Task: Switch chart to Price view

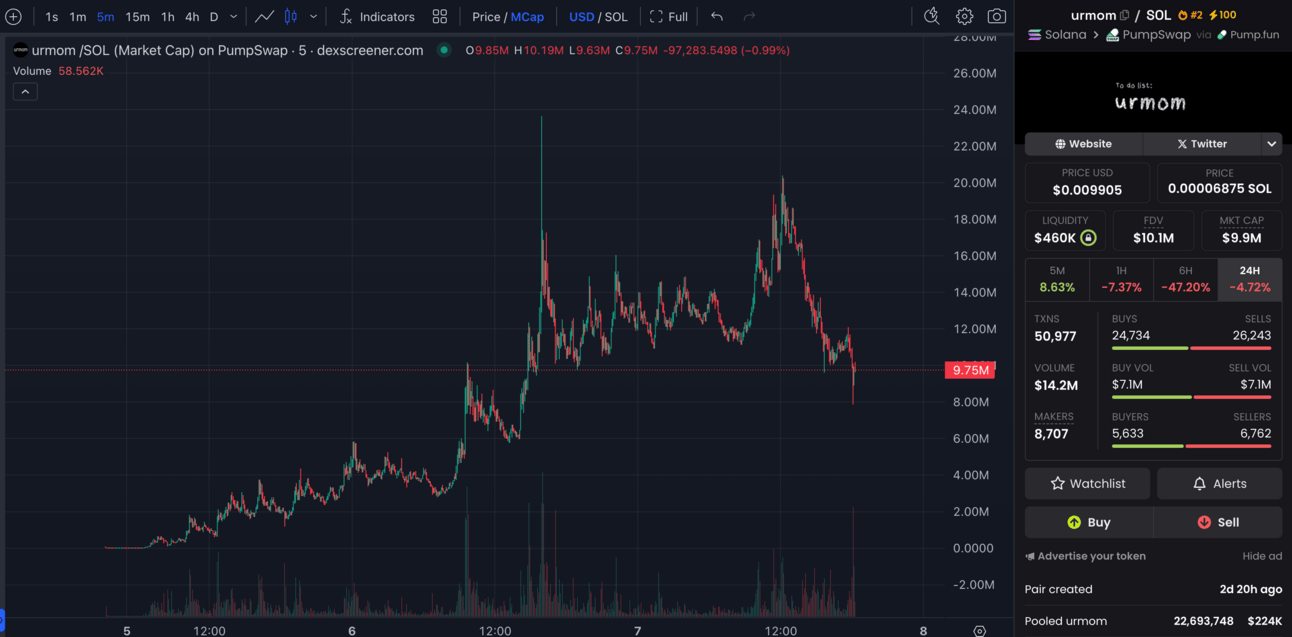Action: click(x=486, y=17)
